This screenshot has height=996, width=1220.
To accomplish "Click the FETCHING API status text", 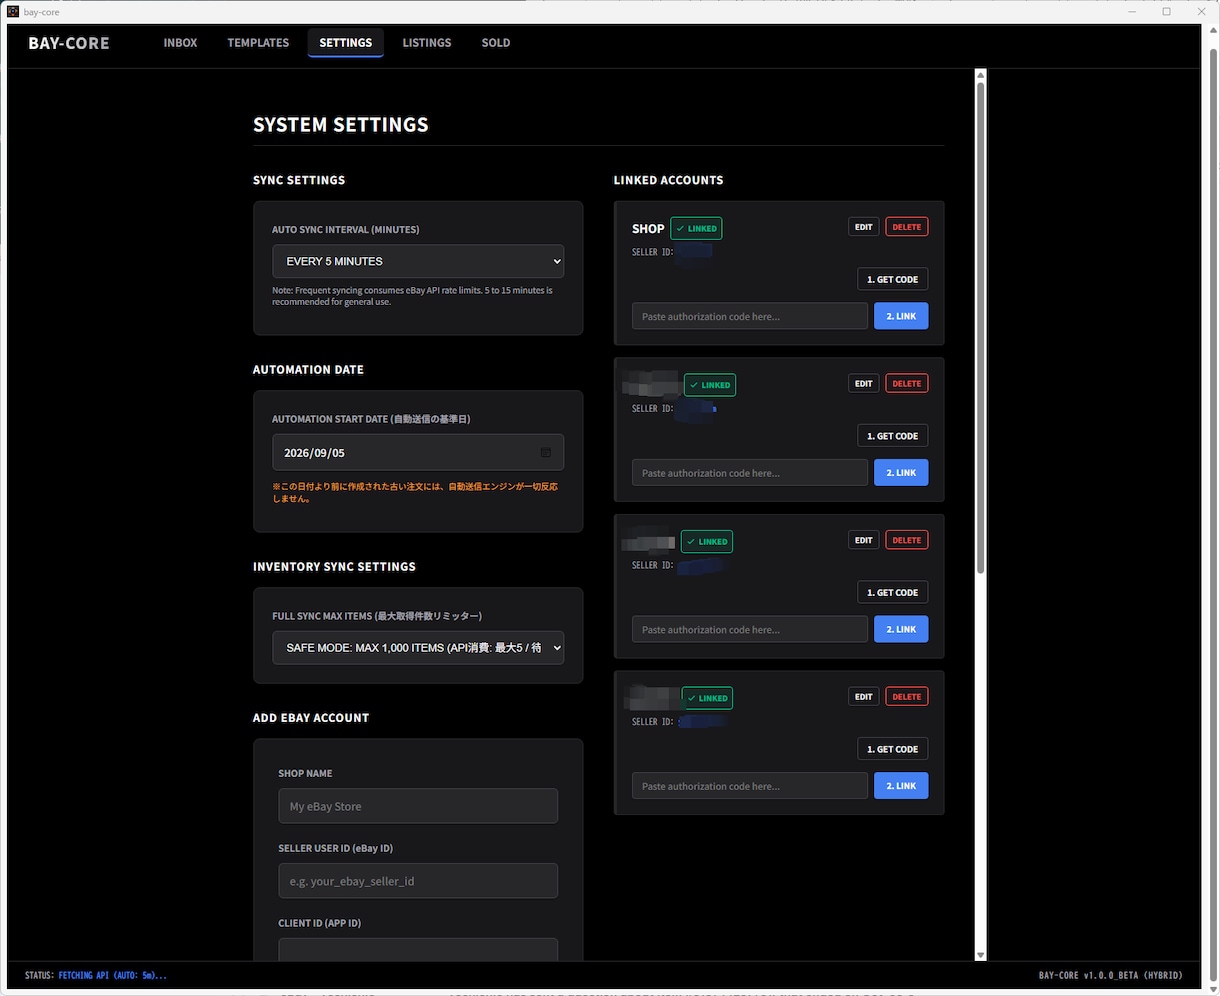I will (x=112, y=975).
